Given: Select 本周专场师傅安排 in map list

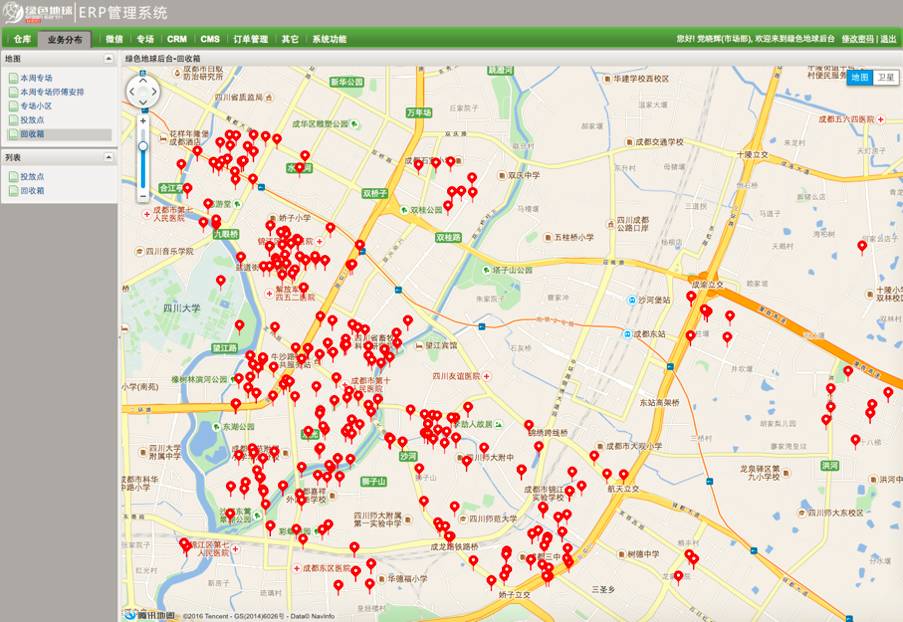Looking at the screenshot, I should pyautogui.click(x=52, y=92).
